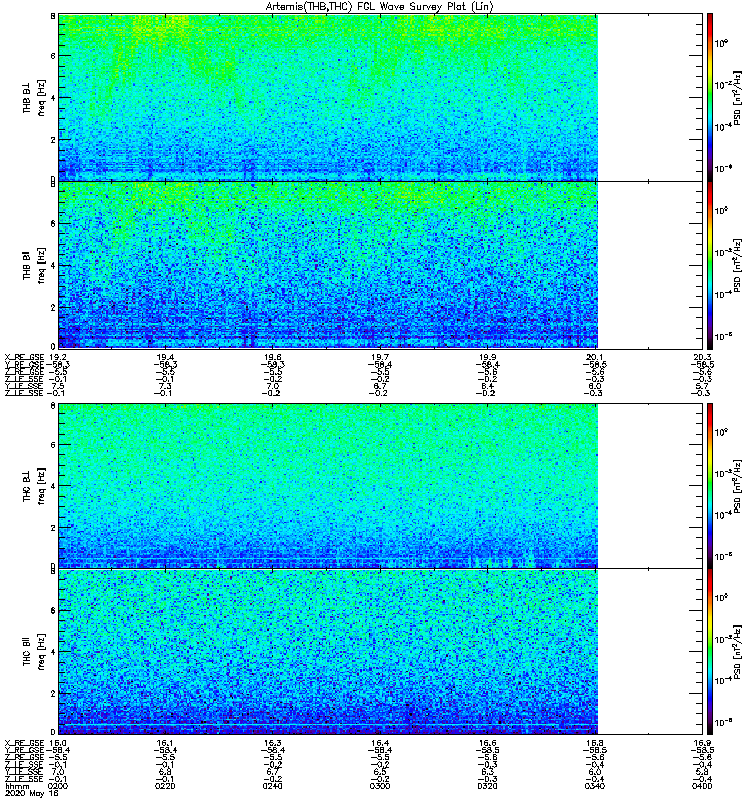Click the '8' frequency tick of the THB B⊥ panel
The image size is (750, 800).
pos(53,16)
